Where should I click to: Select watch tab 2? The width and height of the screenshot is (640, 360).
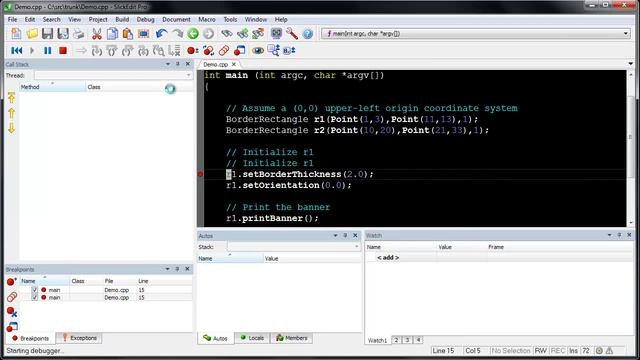click(396, 340)
